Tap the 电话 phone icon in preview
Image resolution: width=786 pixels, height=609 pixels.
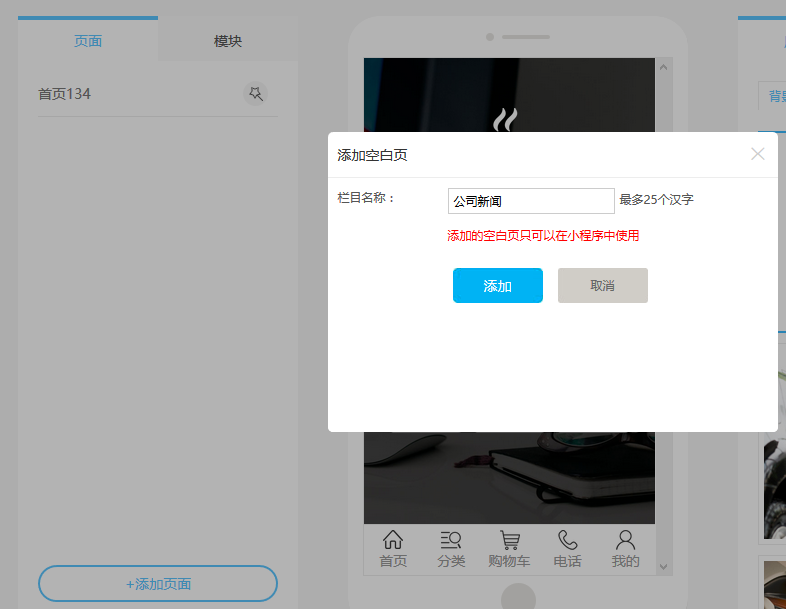coord(567,549)
